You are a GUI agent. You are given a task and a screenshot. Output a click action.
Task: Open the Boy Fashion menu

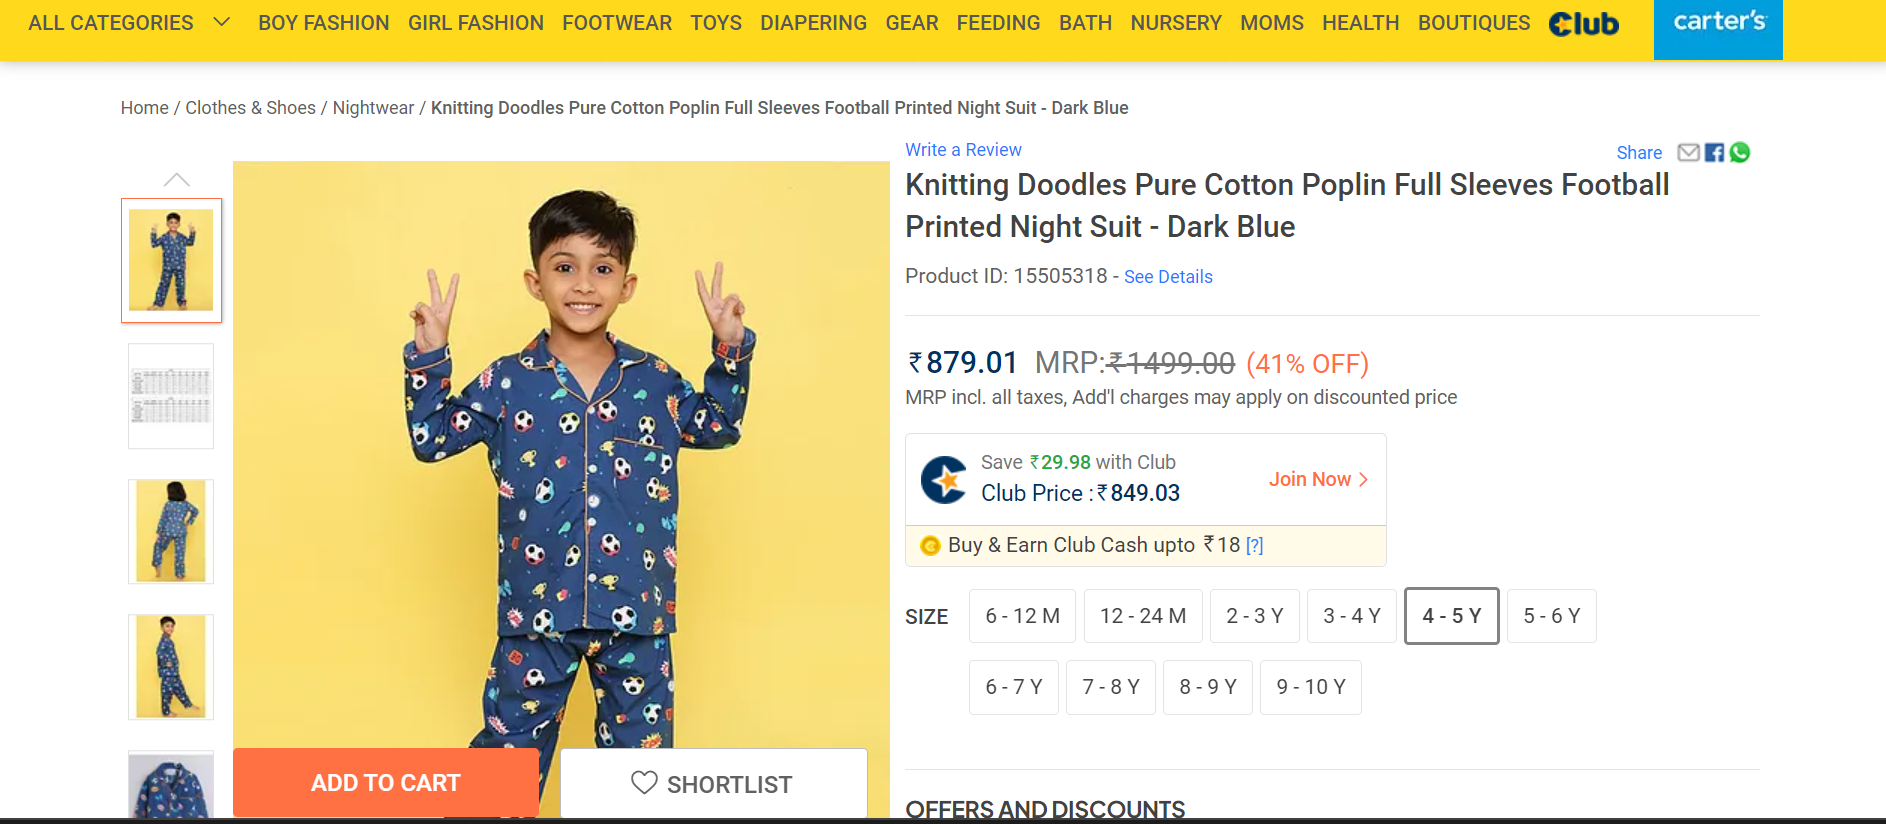323,23
